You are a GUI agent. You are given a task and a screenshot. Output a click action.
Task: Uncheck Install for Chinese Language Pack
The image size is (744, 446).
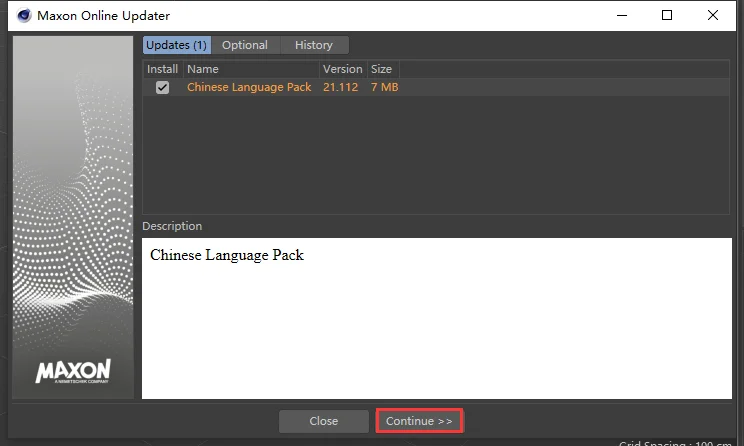pyautogui.click(x=162, y=87)
